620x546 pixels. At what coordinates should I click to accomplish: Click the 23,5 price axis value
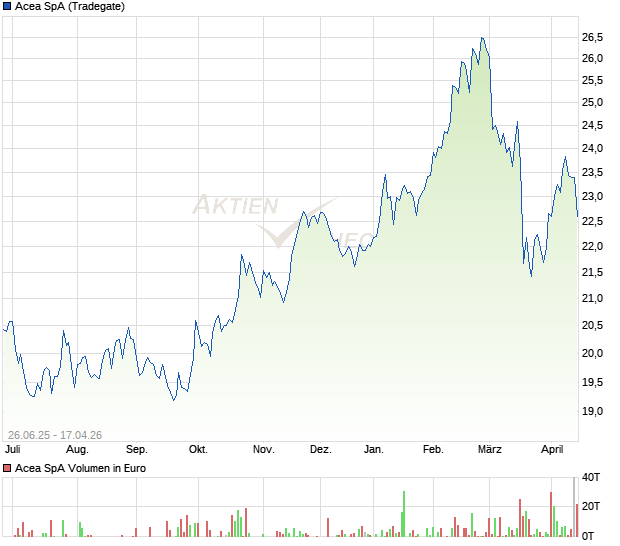pyautogui.click(x=592, y=172)
